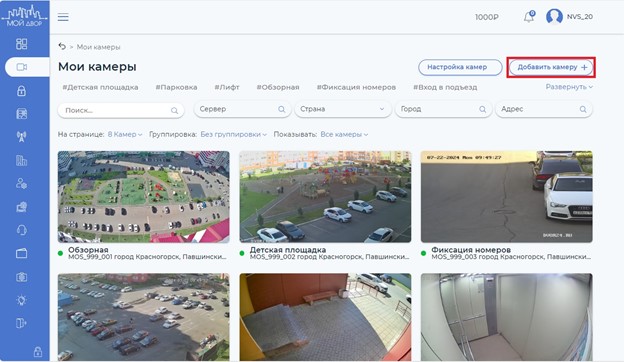Filter by #Обзорная tag
This screenshot has height=362, width=624.
coord(278,87)
